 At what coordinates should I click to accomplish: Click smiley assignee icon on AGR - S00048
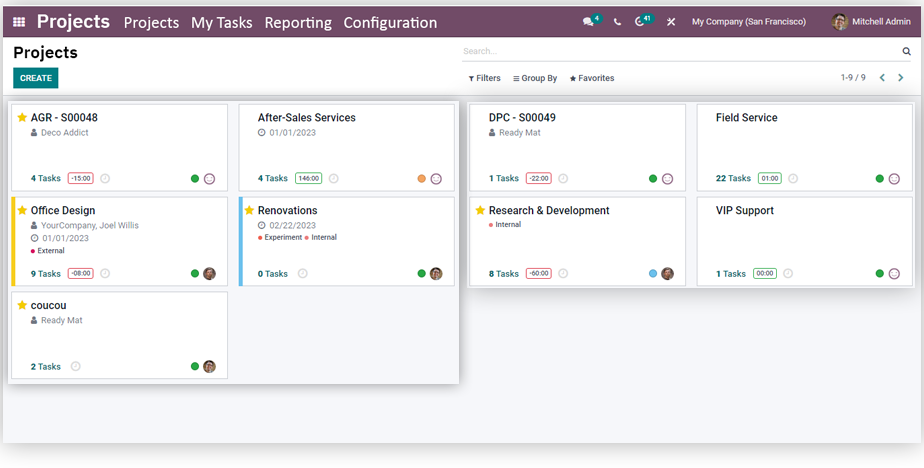point(209,179)
